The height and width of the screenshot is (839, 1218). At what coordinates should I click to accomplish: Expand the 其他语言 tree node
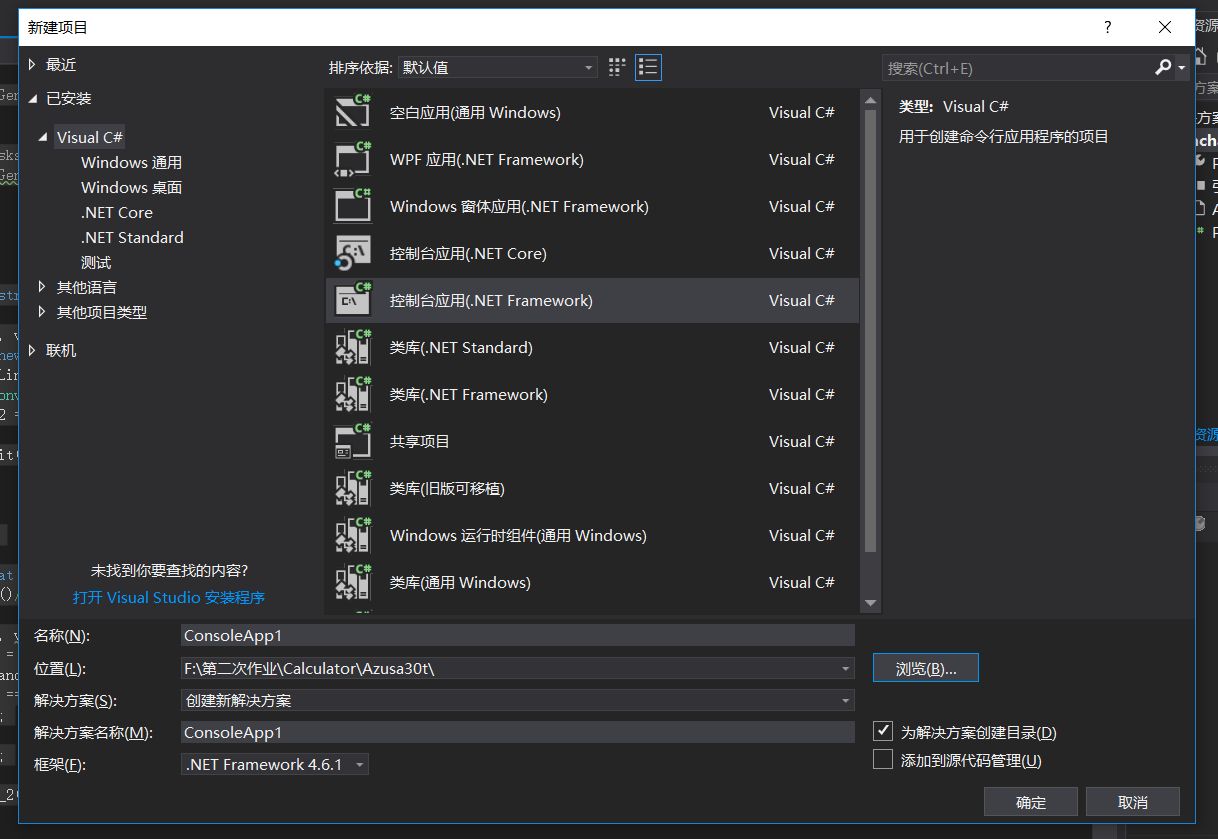point(43,286)
